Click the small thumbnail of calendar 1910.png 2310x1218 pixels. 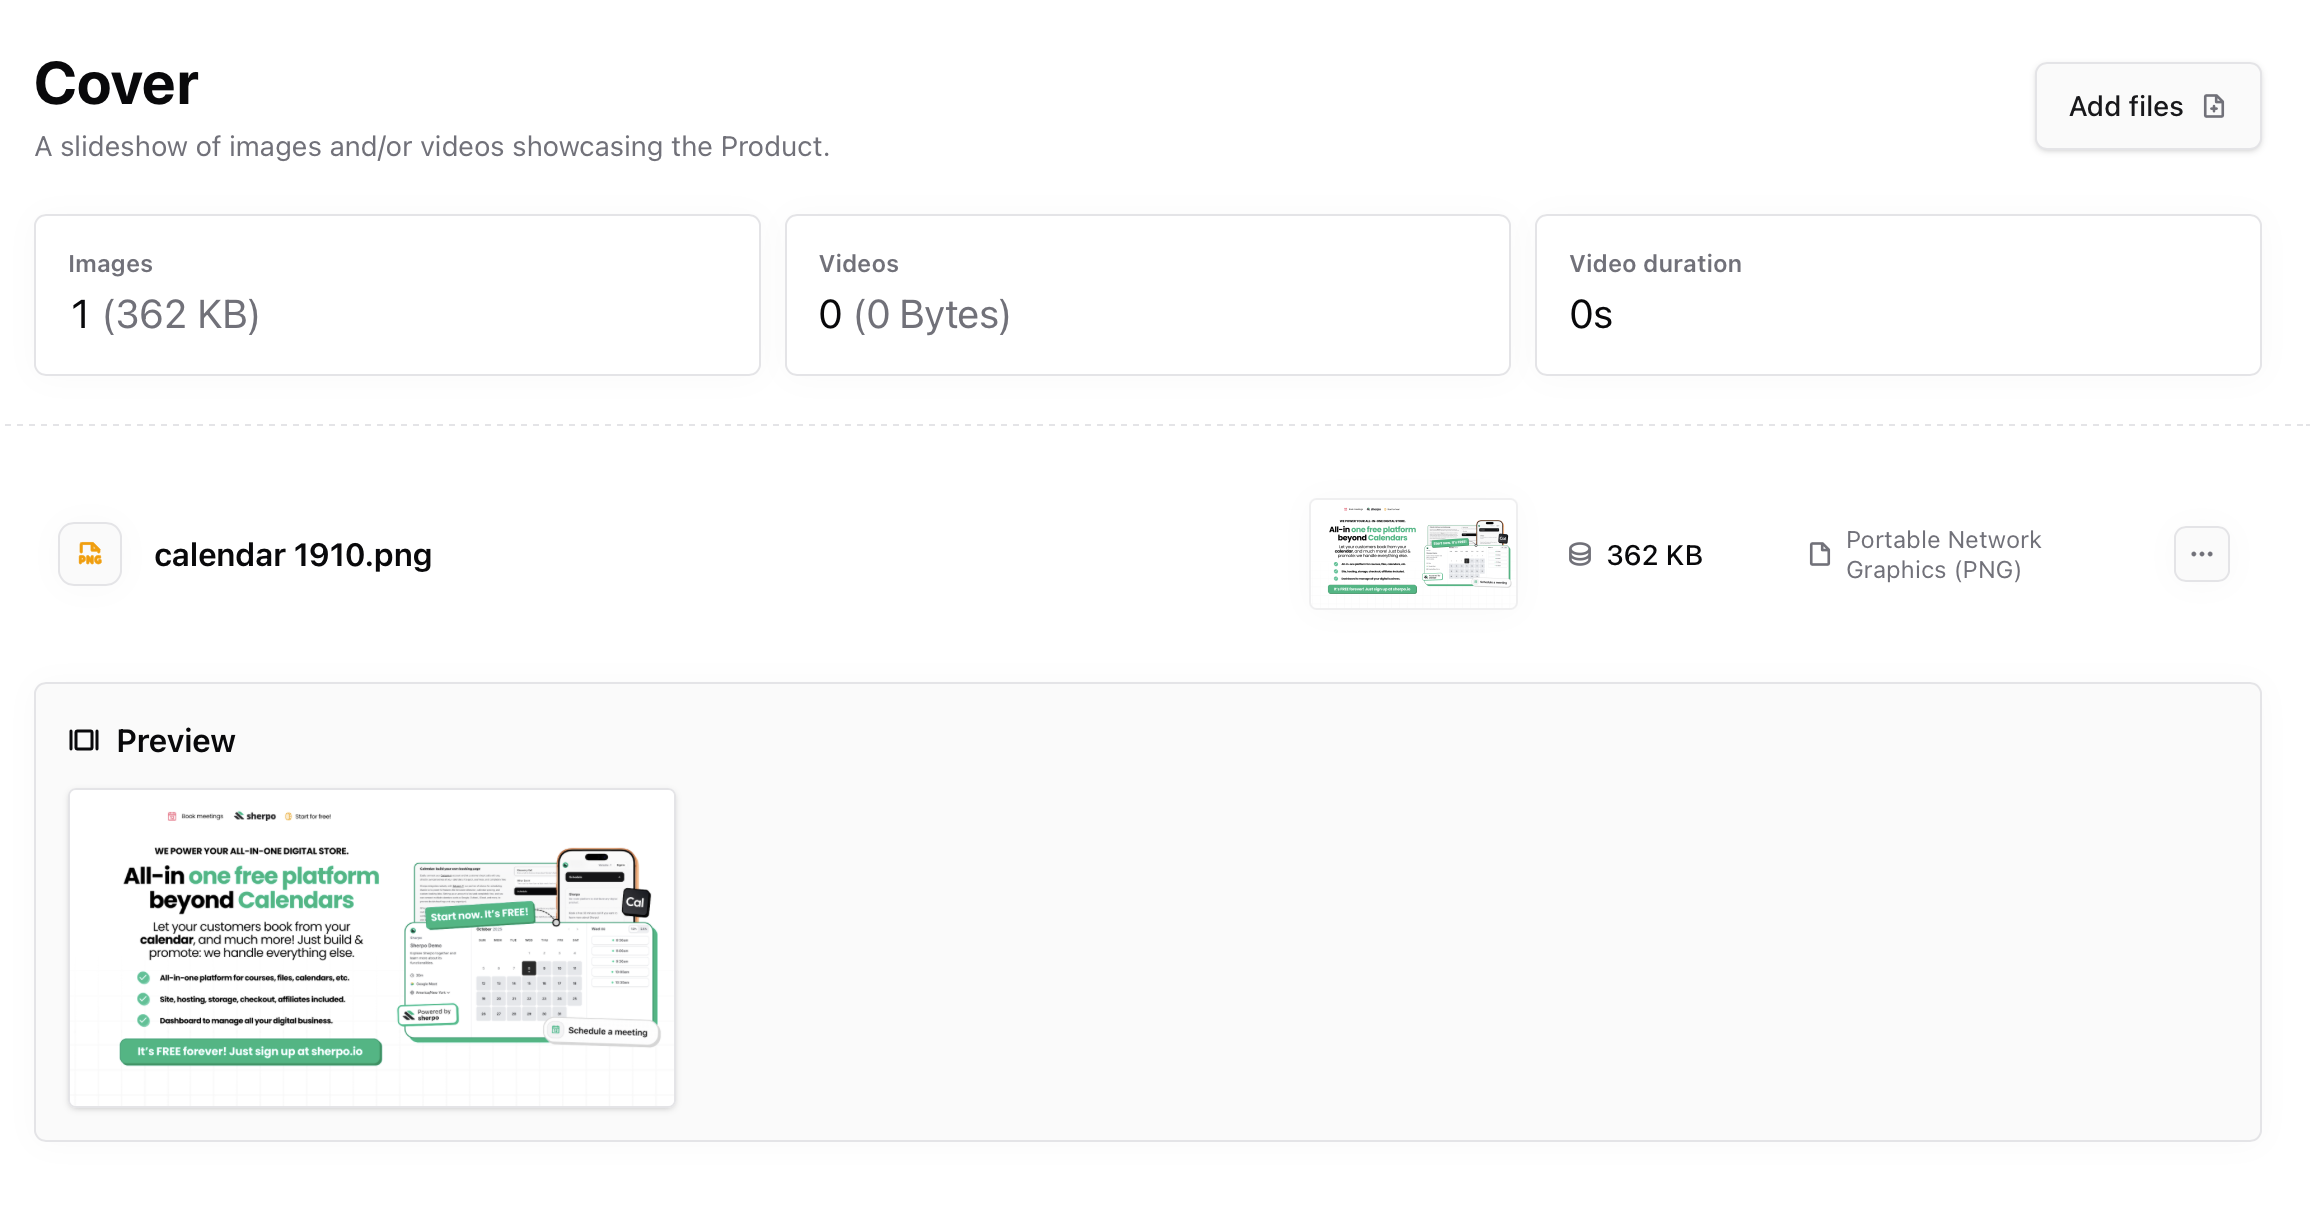coord(1413,554)
